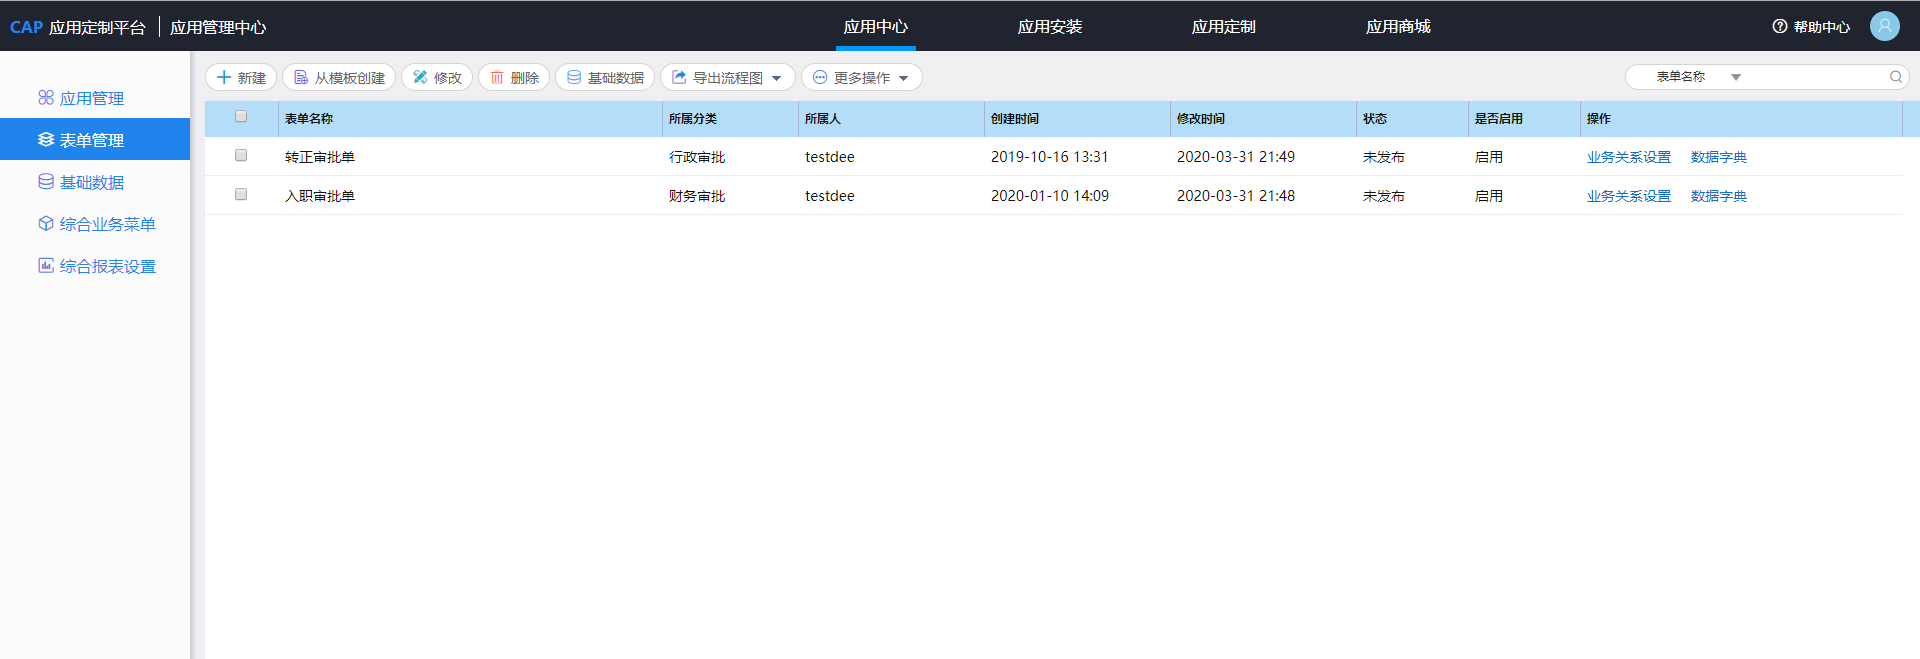This screenshot has height=659, width=1920.
Task: Toggle the select-all header checkbox
Action: point(241,116)
